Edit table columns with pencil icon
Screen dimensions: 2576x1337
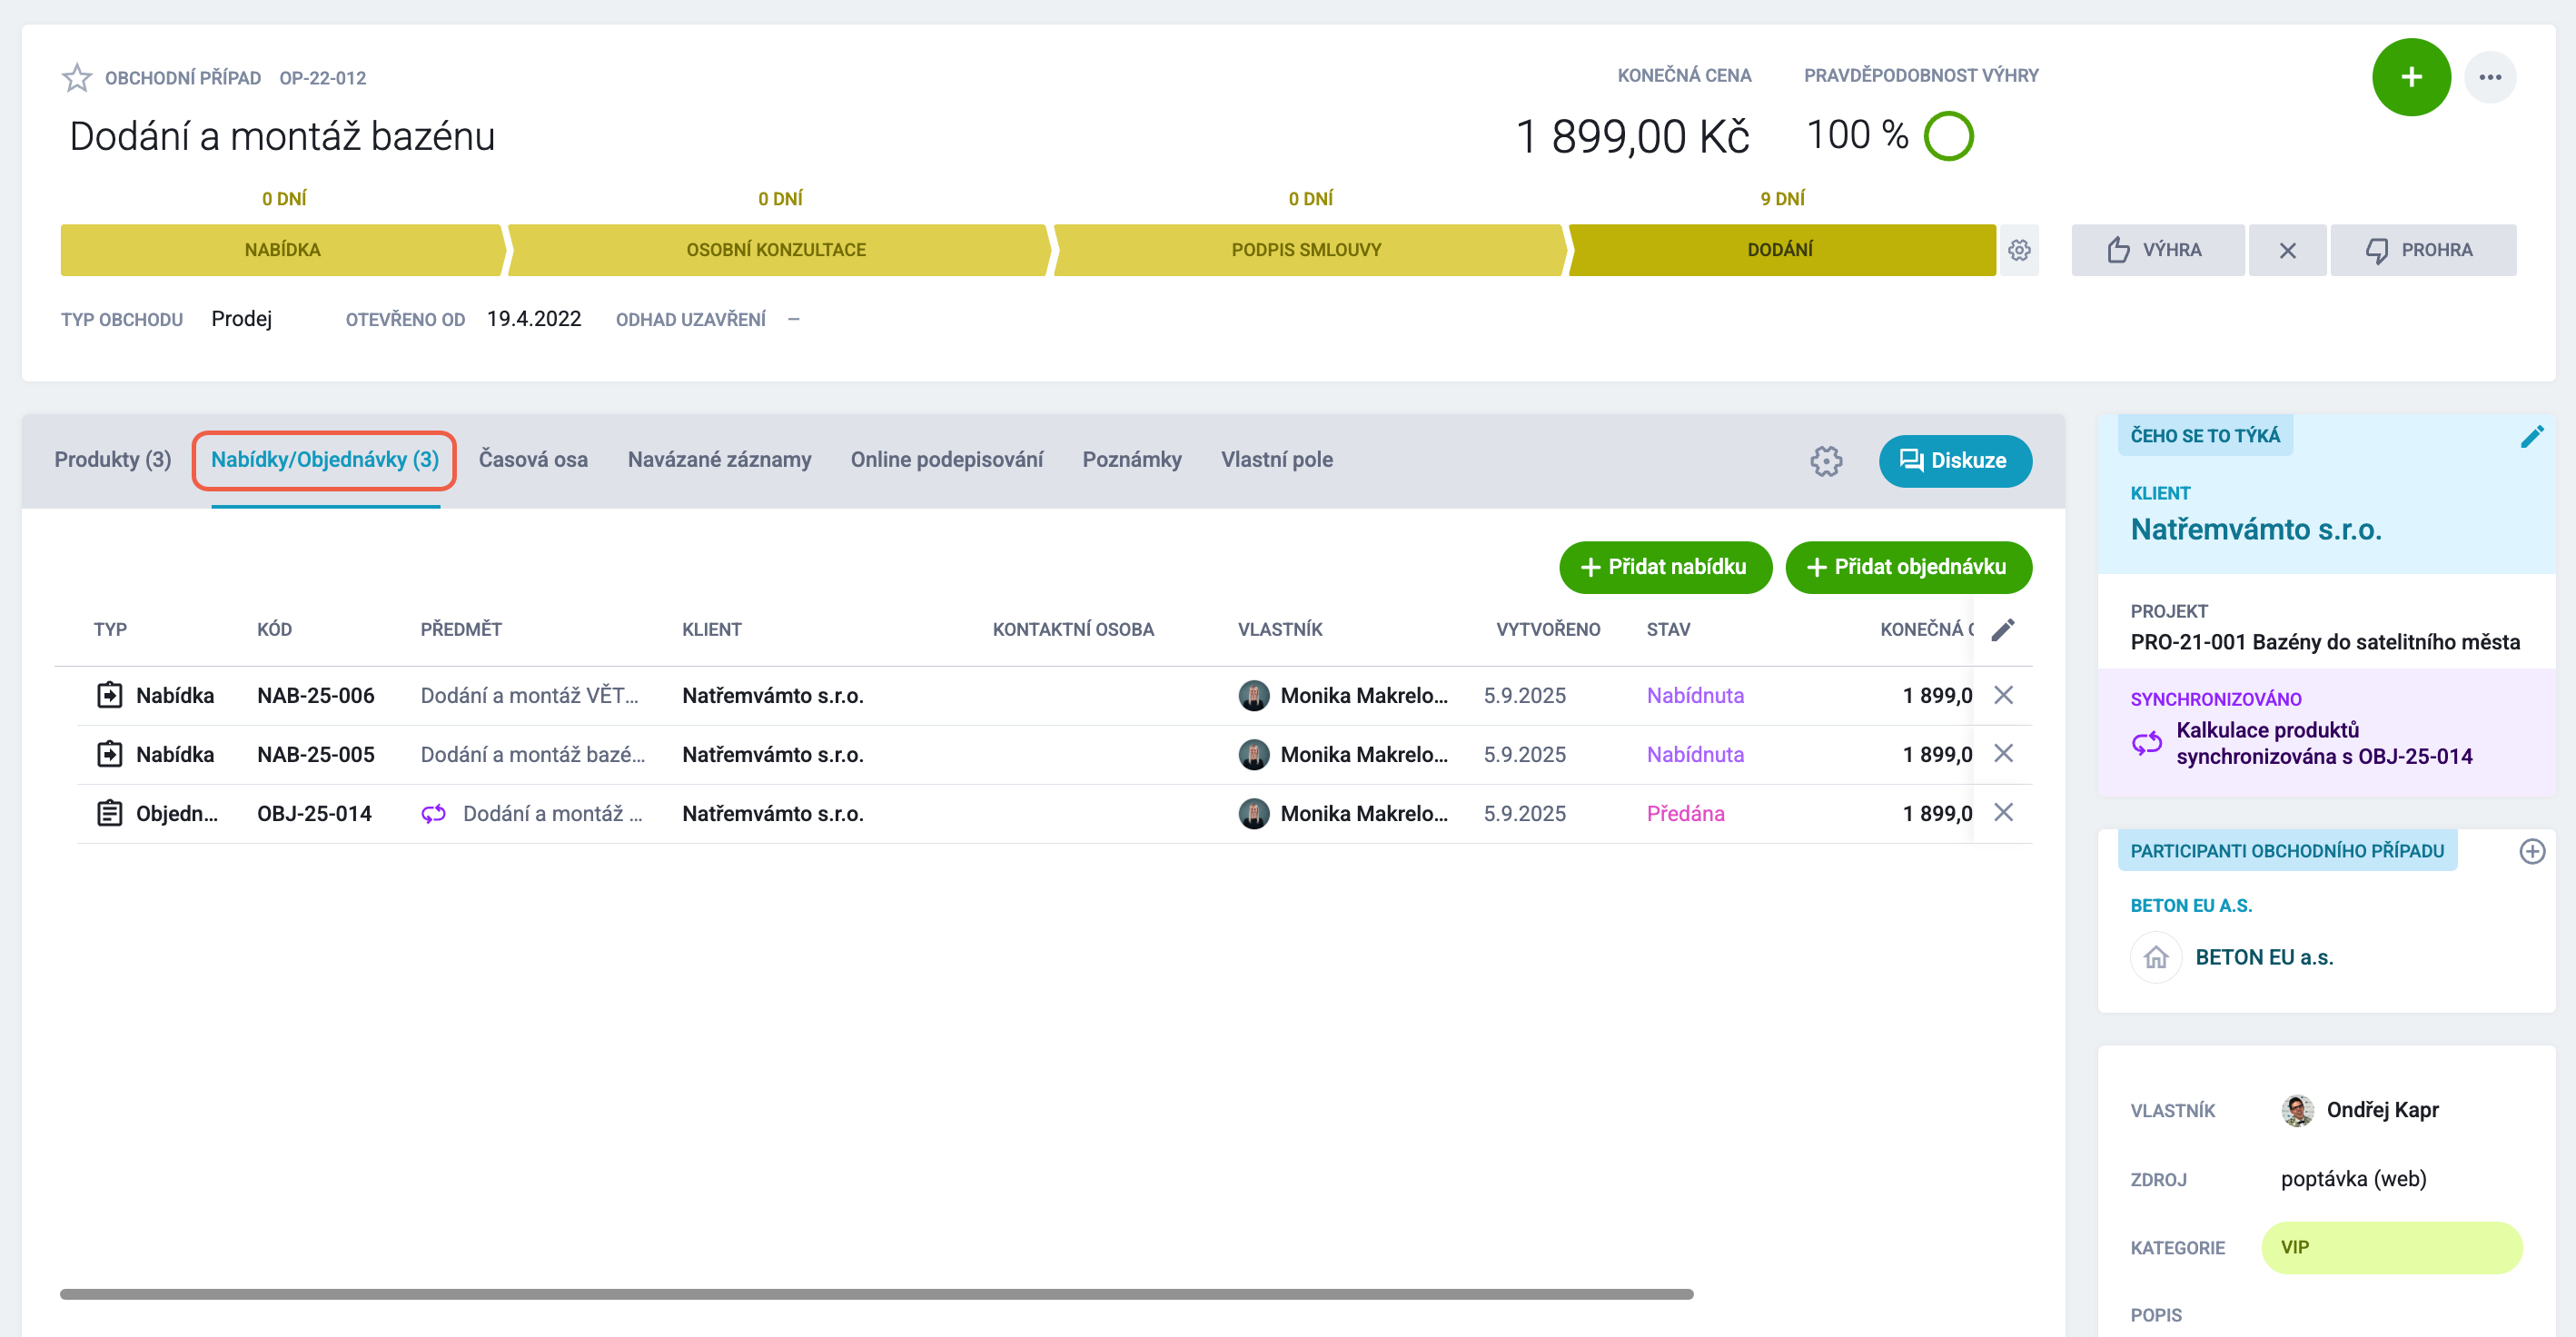click(x=2002, y=629)
